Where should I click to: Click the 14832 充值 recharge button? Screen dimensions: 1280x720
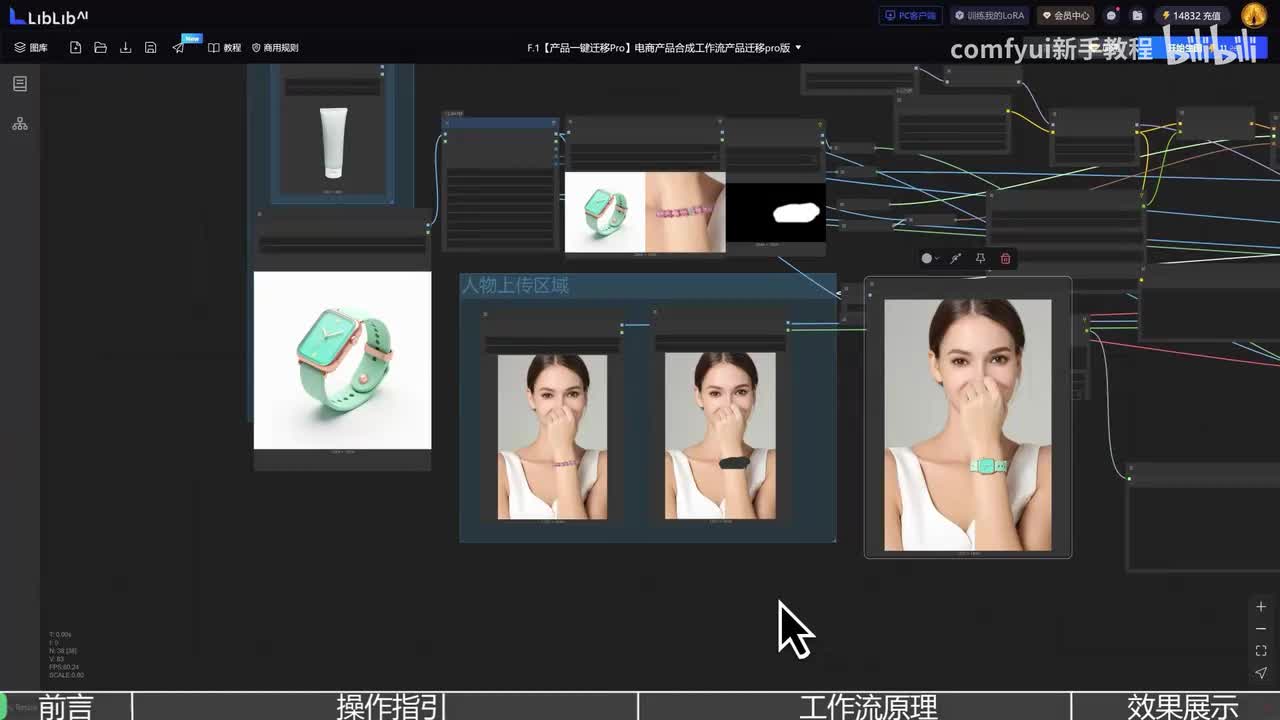click(x=1191, y=16)
